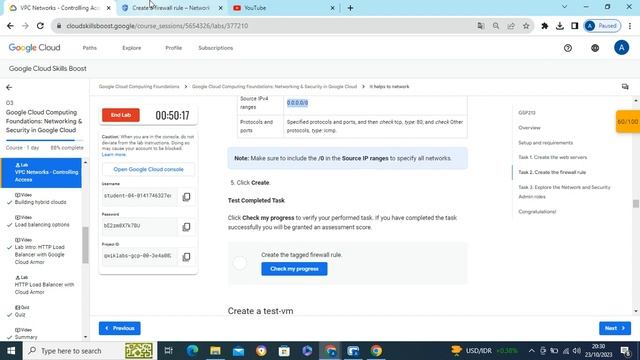Click the page vertical scrollbar thumb
The width and height of the screenshot is (640, 360).
[636, 203]
